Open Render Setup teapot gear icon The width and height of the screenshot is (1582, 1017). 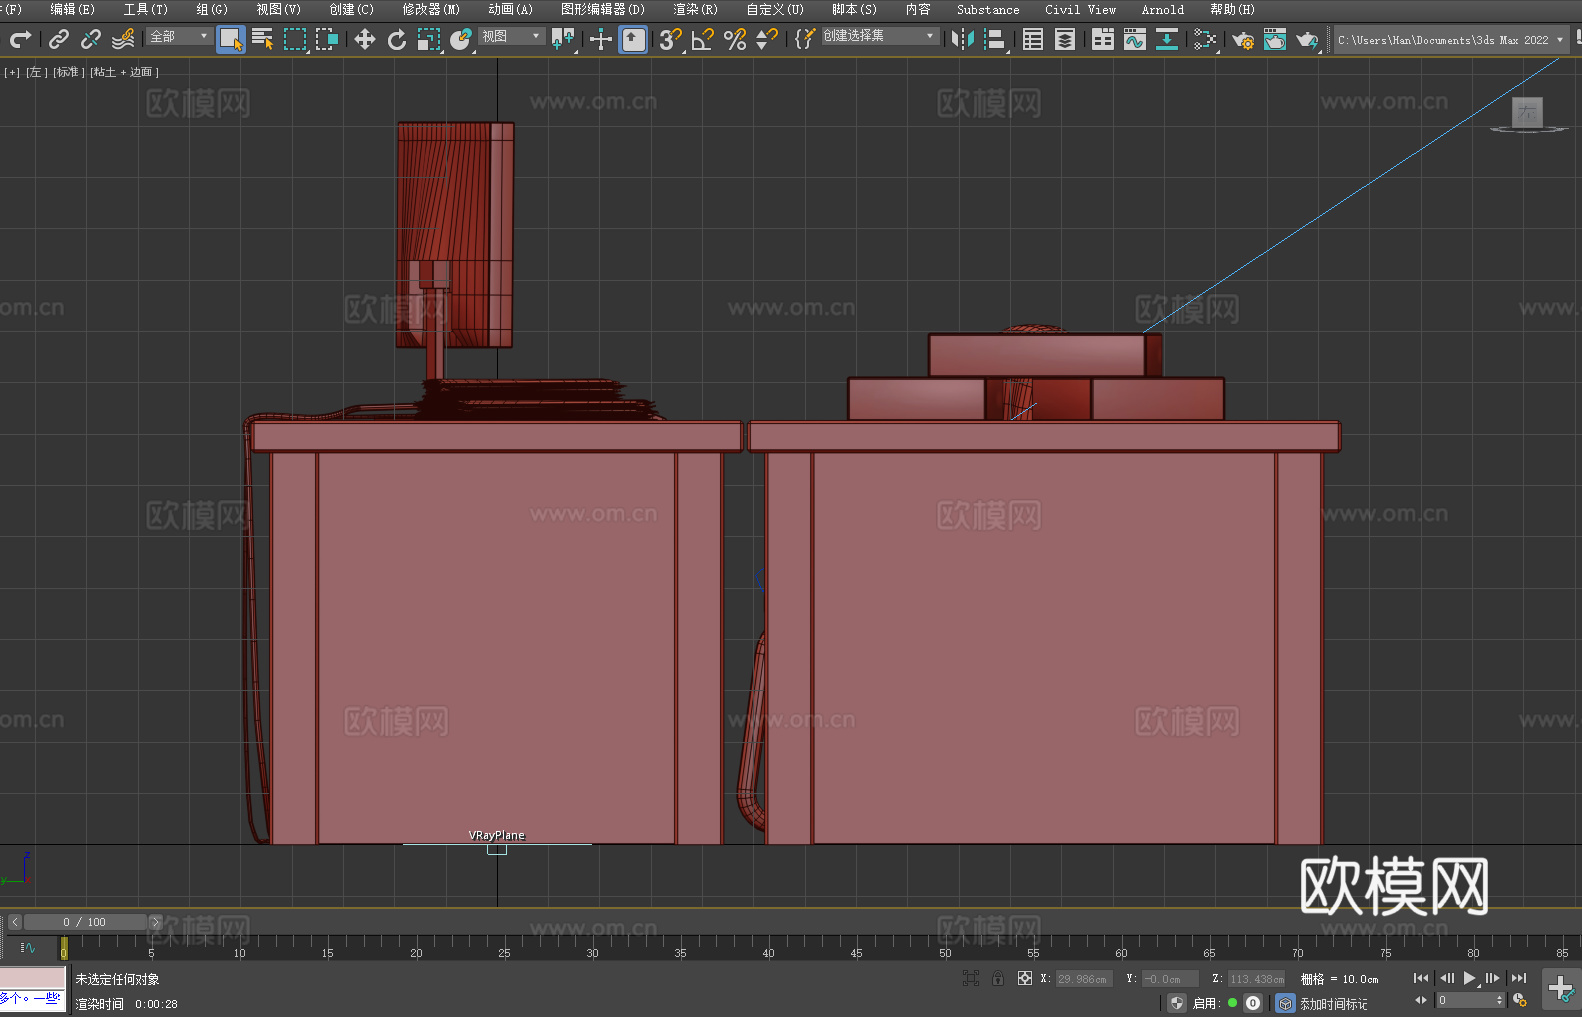1243,39
